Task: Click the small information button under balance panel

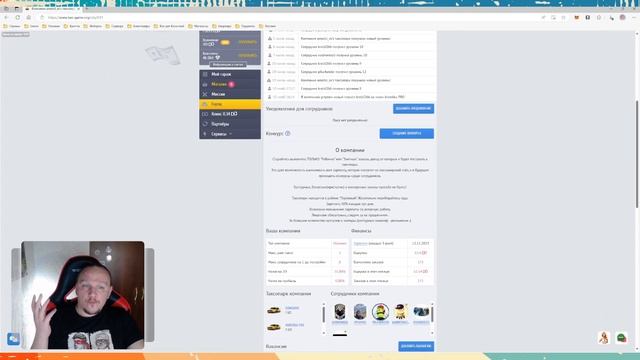Action: pos(228,64)
